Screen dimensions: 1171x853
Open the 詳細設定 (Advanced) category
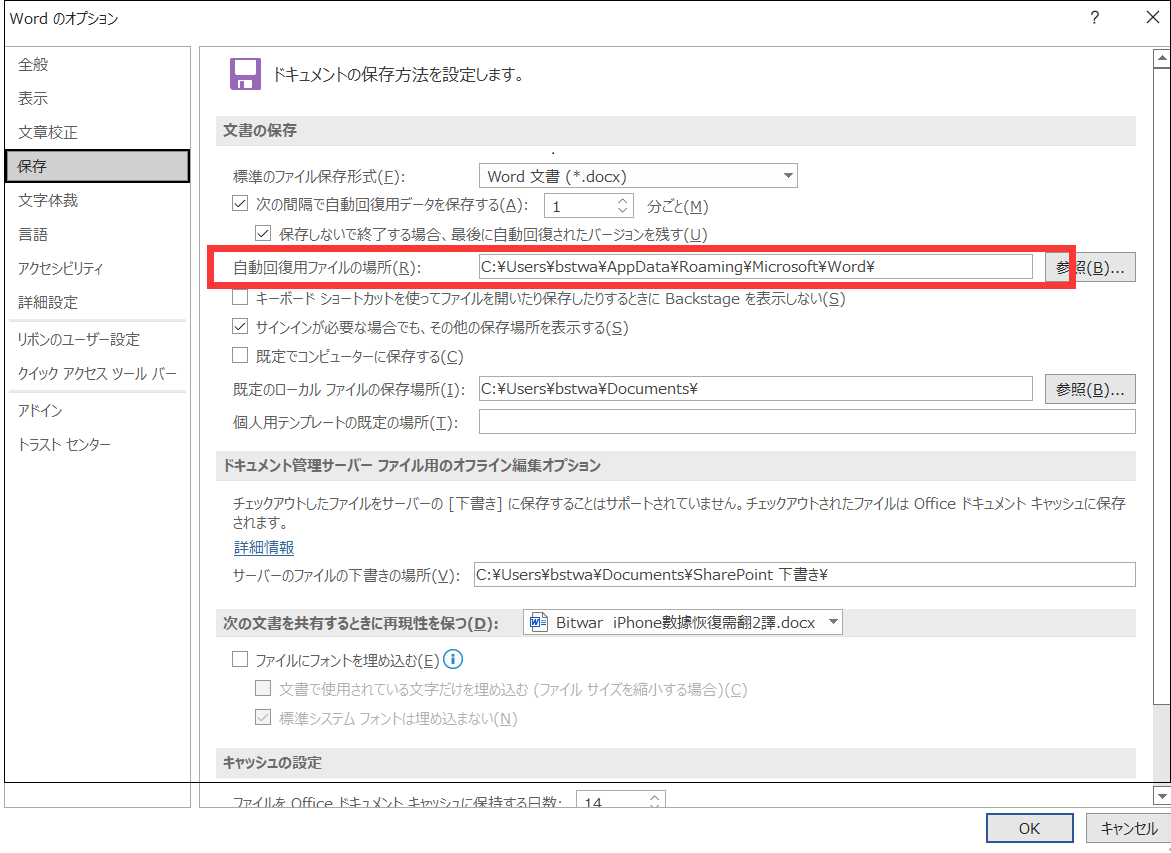pyautogui.click(x=48, y=302)
